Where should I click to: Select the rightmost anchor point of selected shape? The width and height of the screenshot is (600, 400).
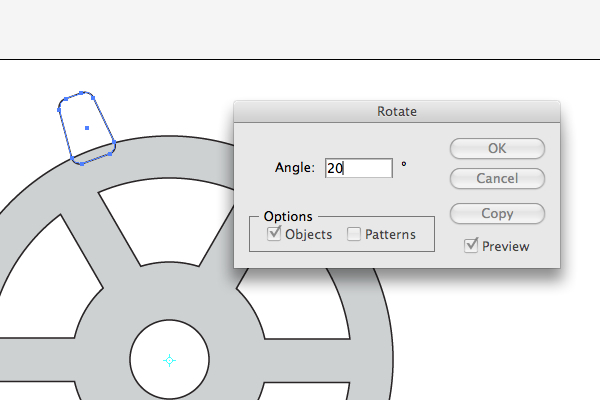coord(114,143)
